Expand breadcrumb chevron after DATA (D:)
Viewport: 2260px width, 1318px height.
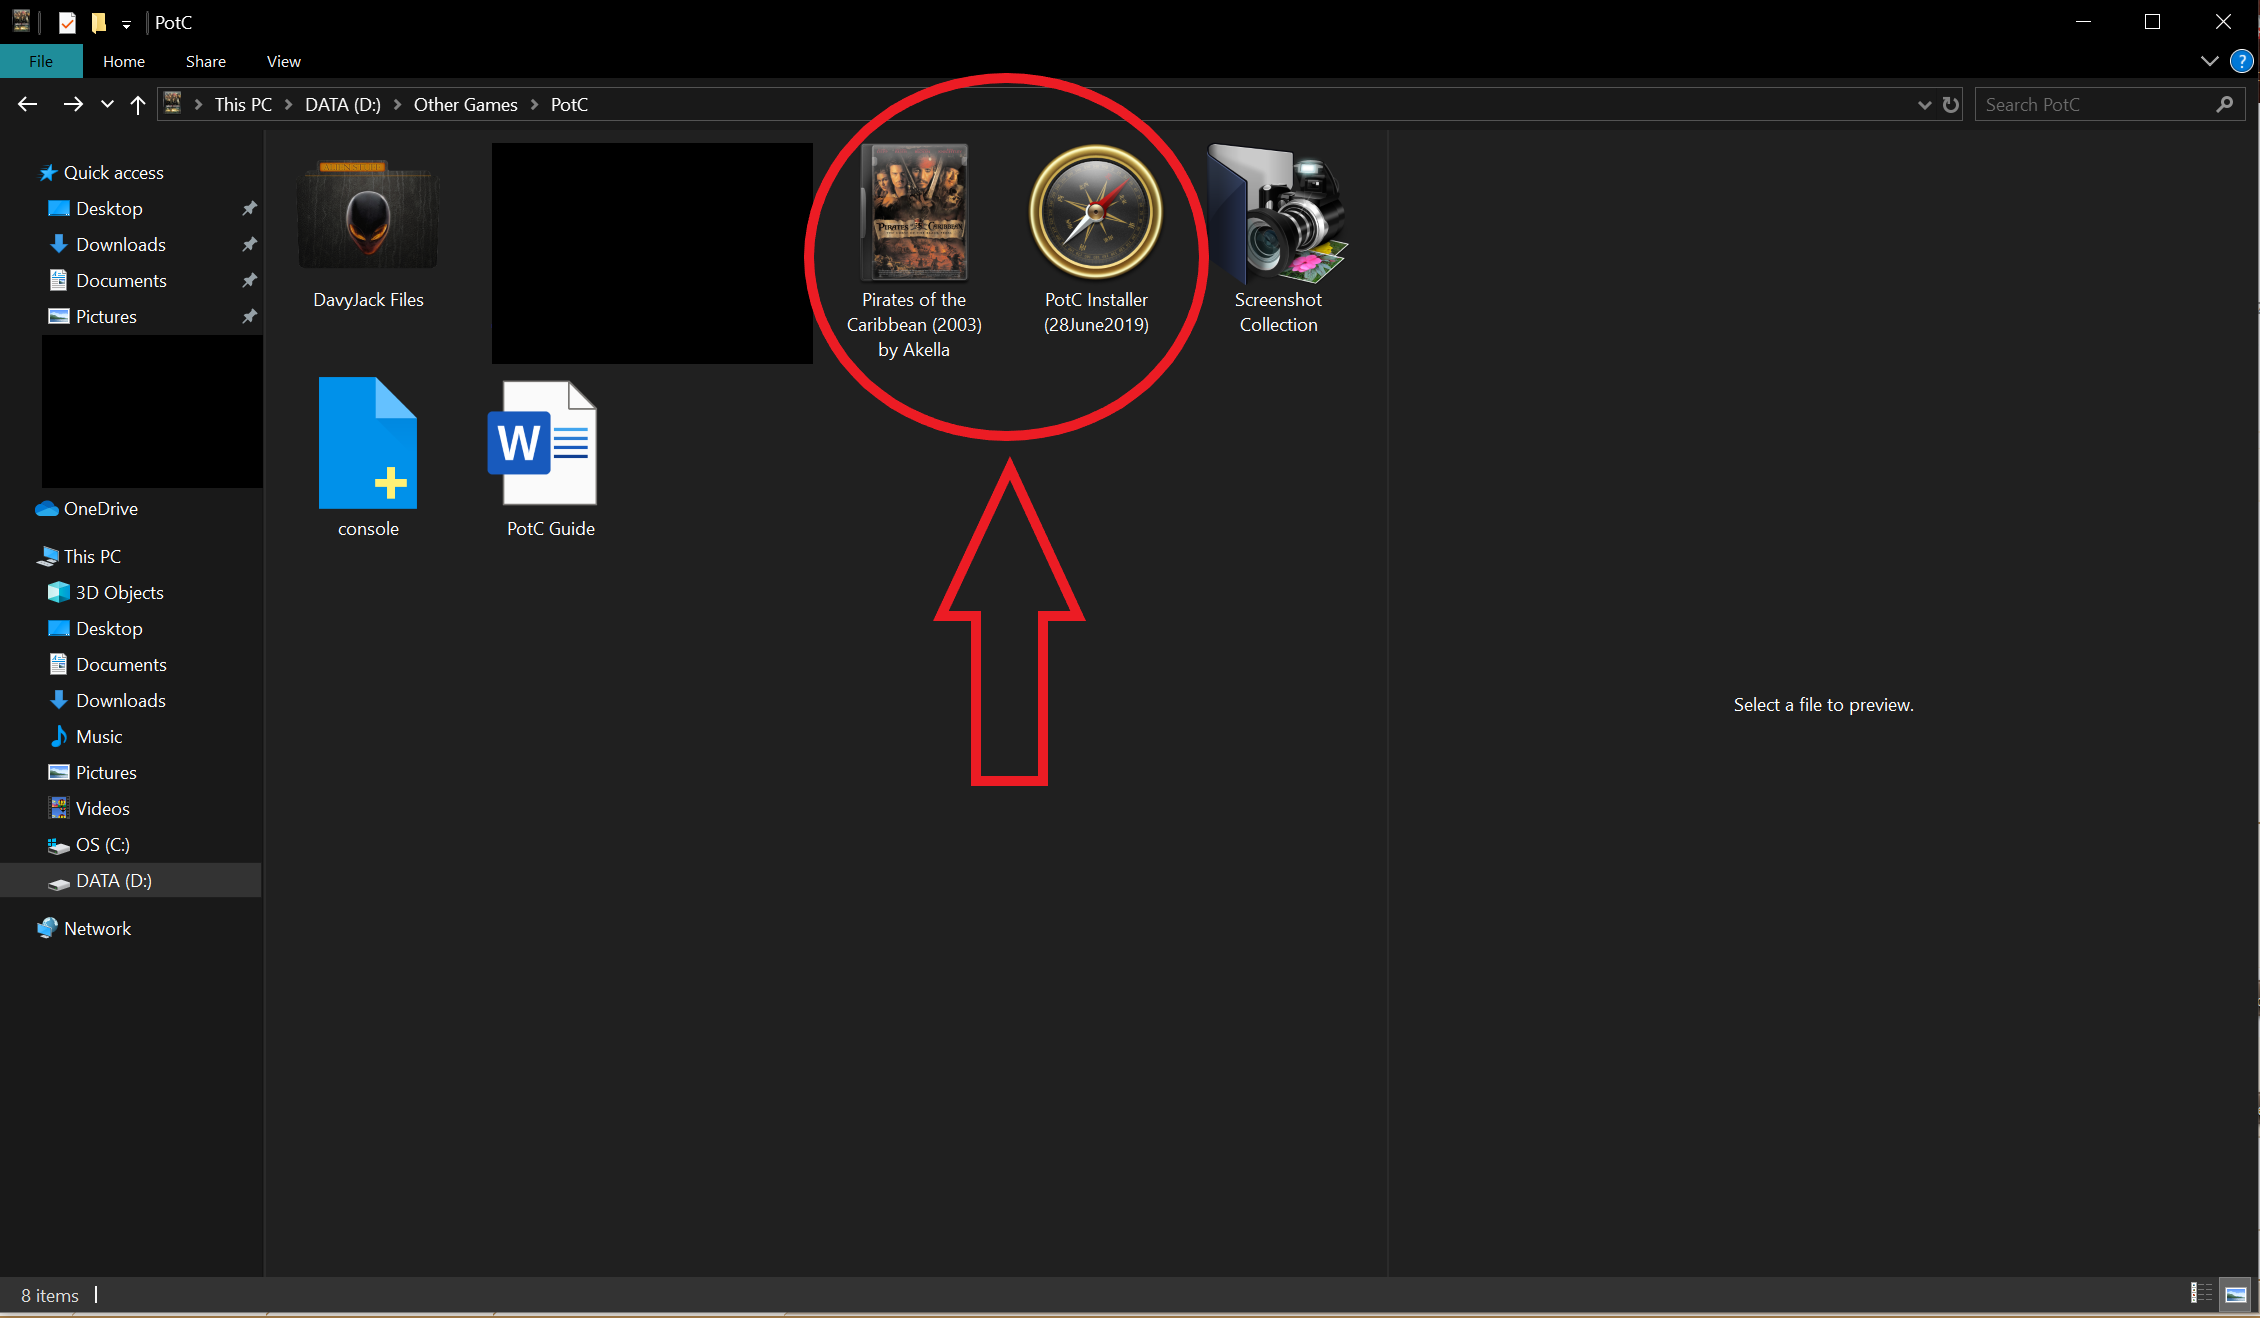pyautogui.click(x=397, y=104)
